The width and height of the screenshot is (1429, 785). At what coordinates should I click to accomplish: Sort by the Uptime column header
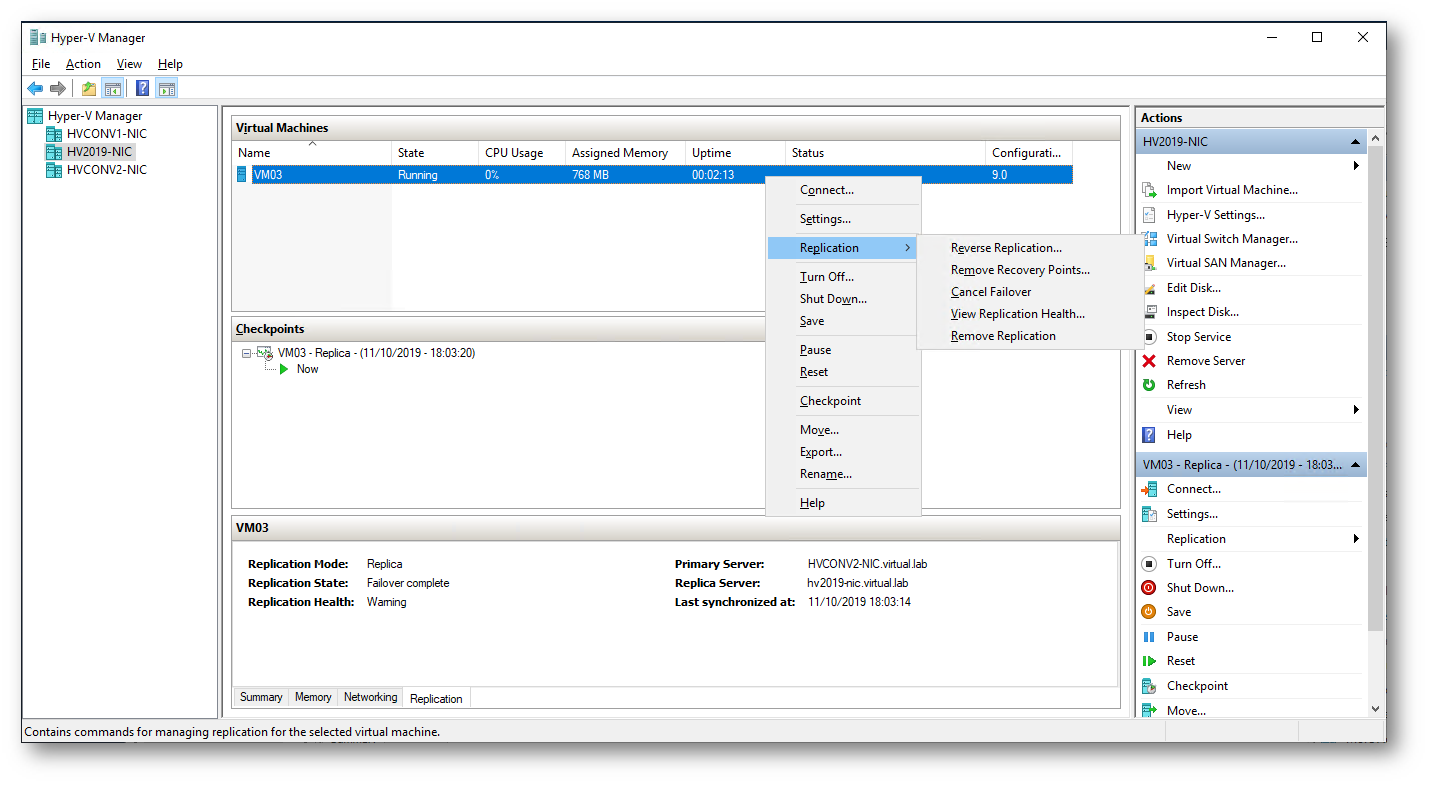pos(736,153)
